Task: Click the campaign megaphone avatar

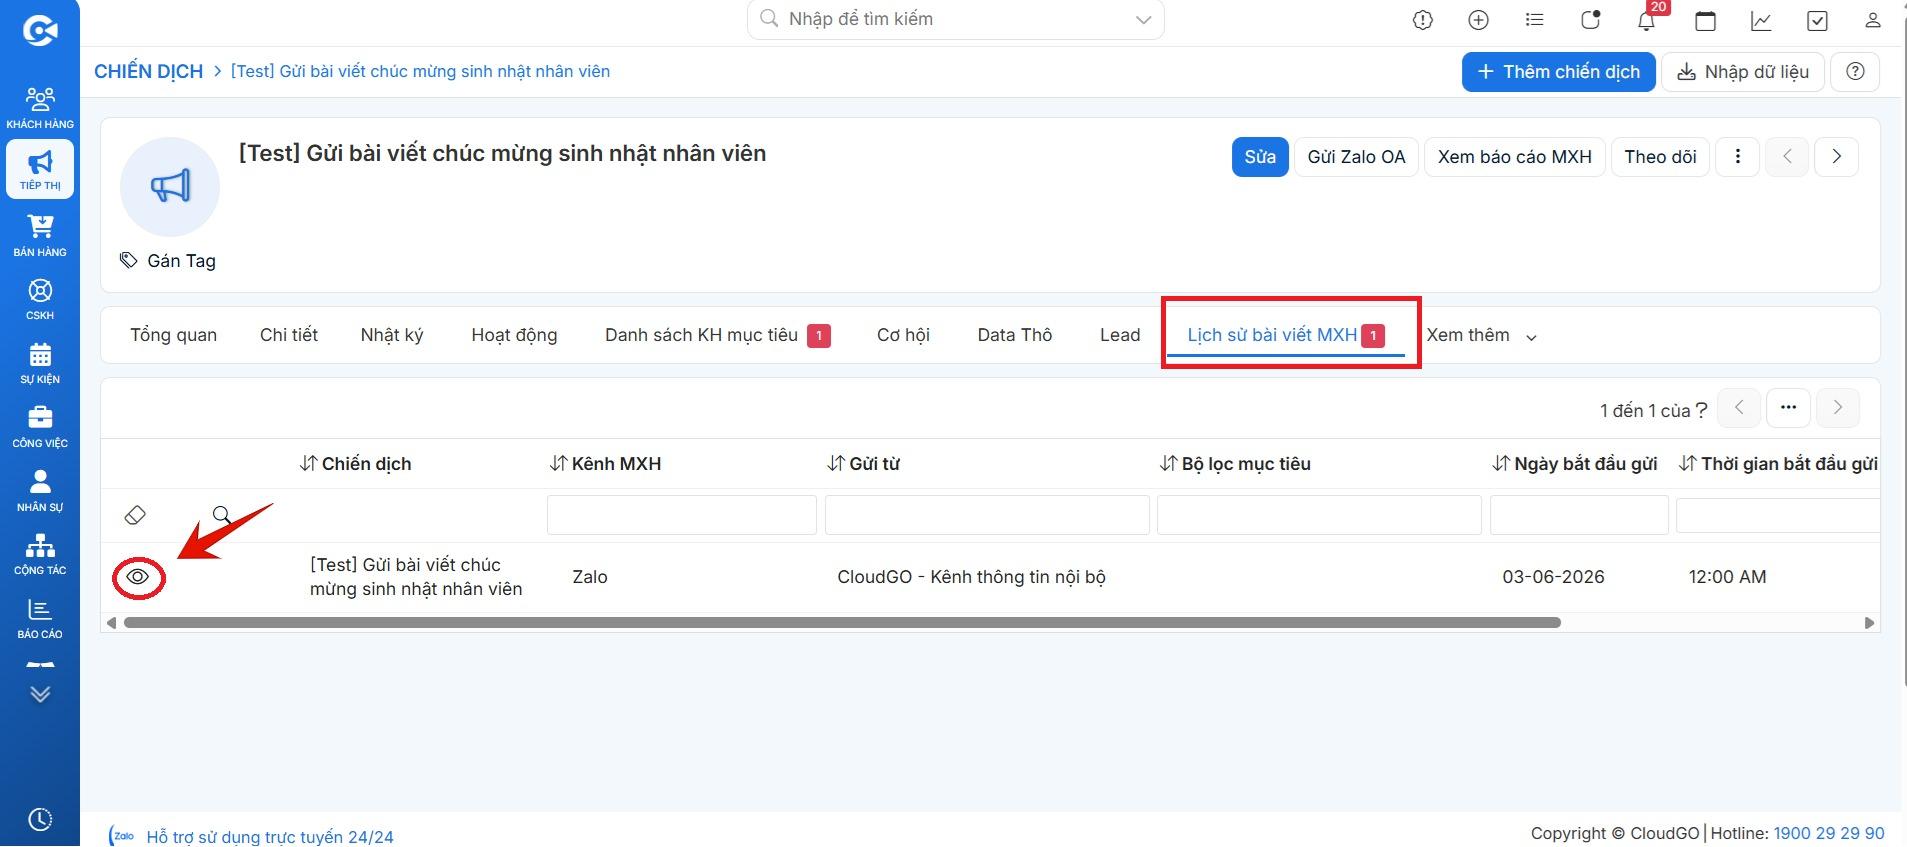Action: 170,187
